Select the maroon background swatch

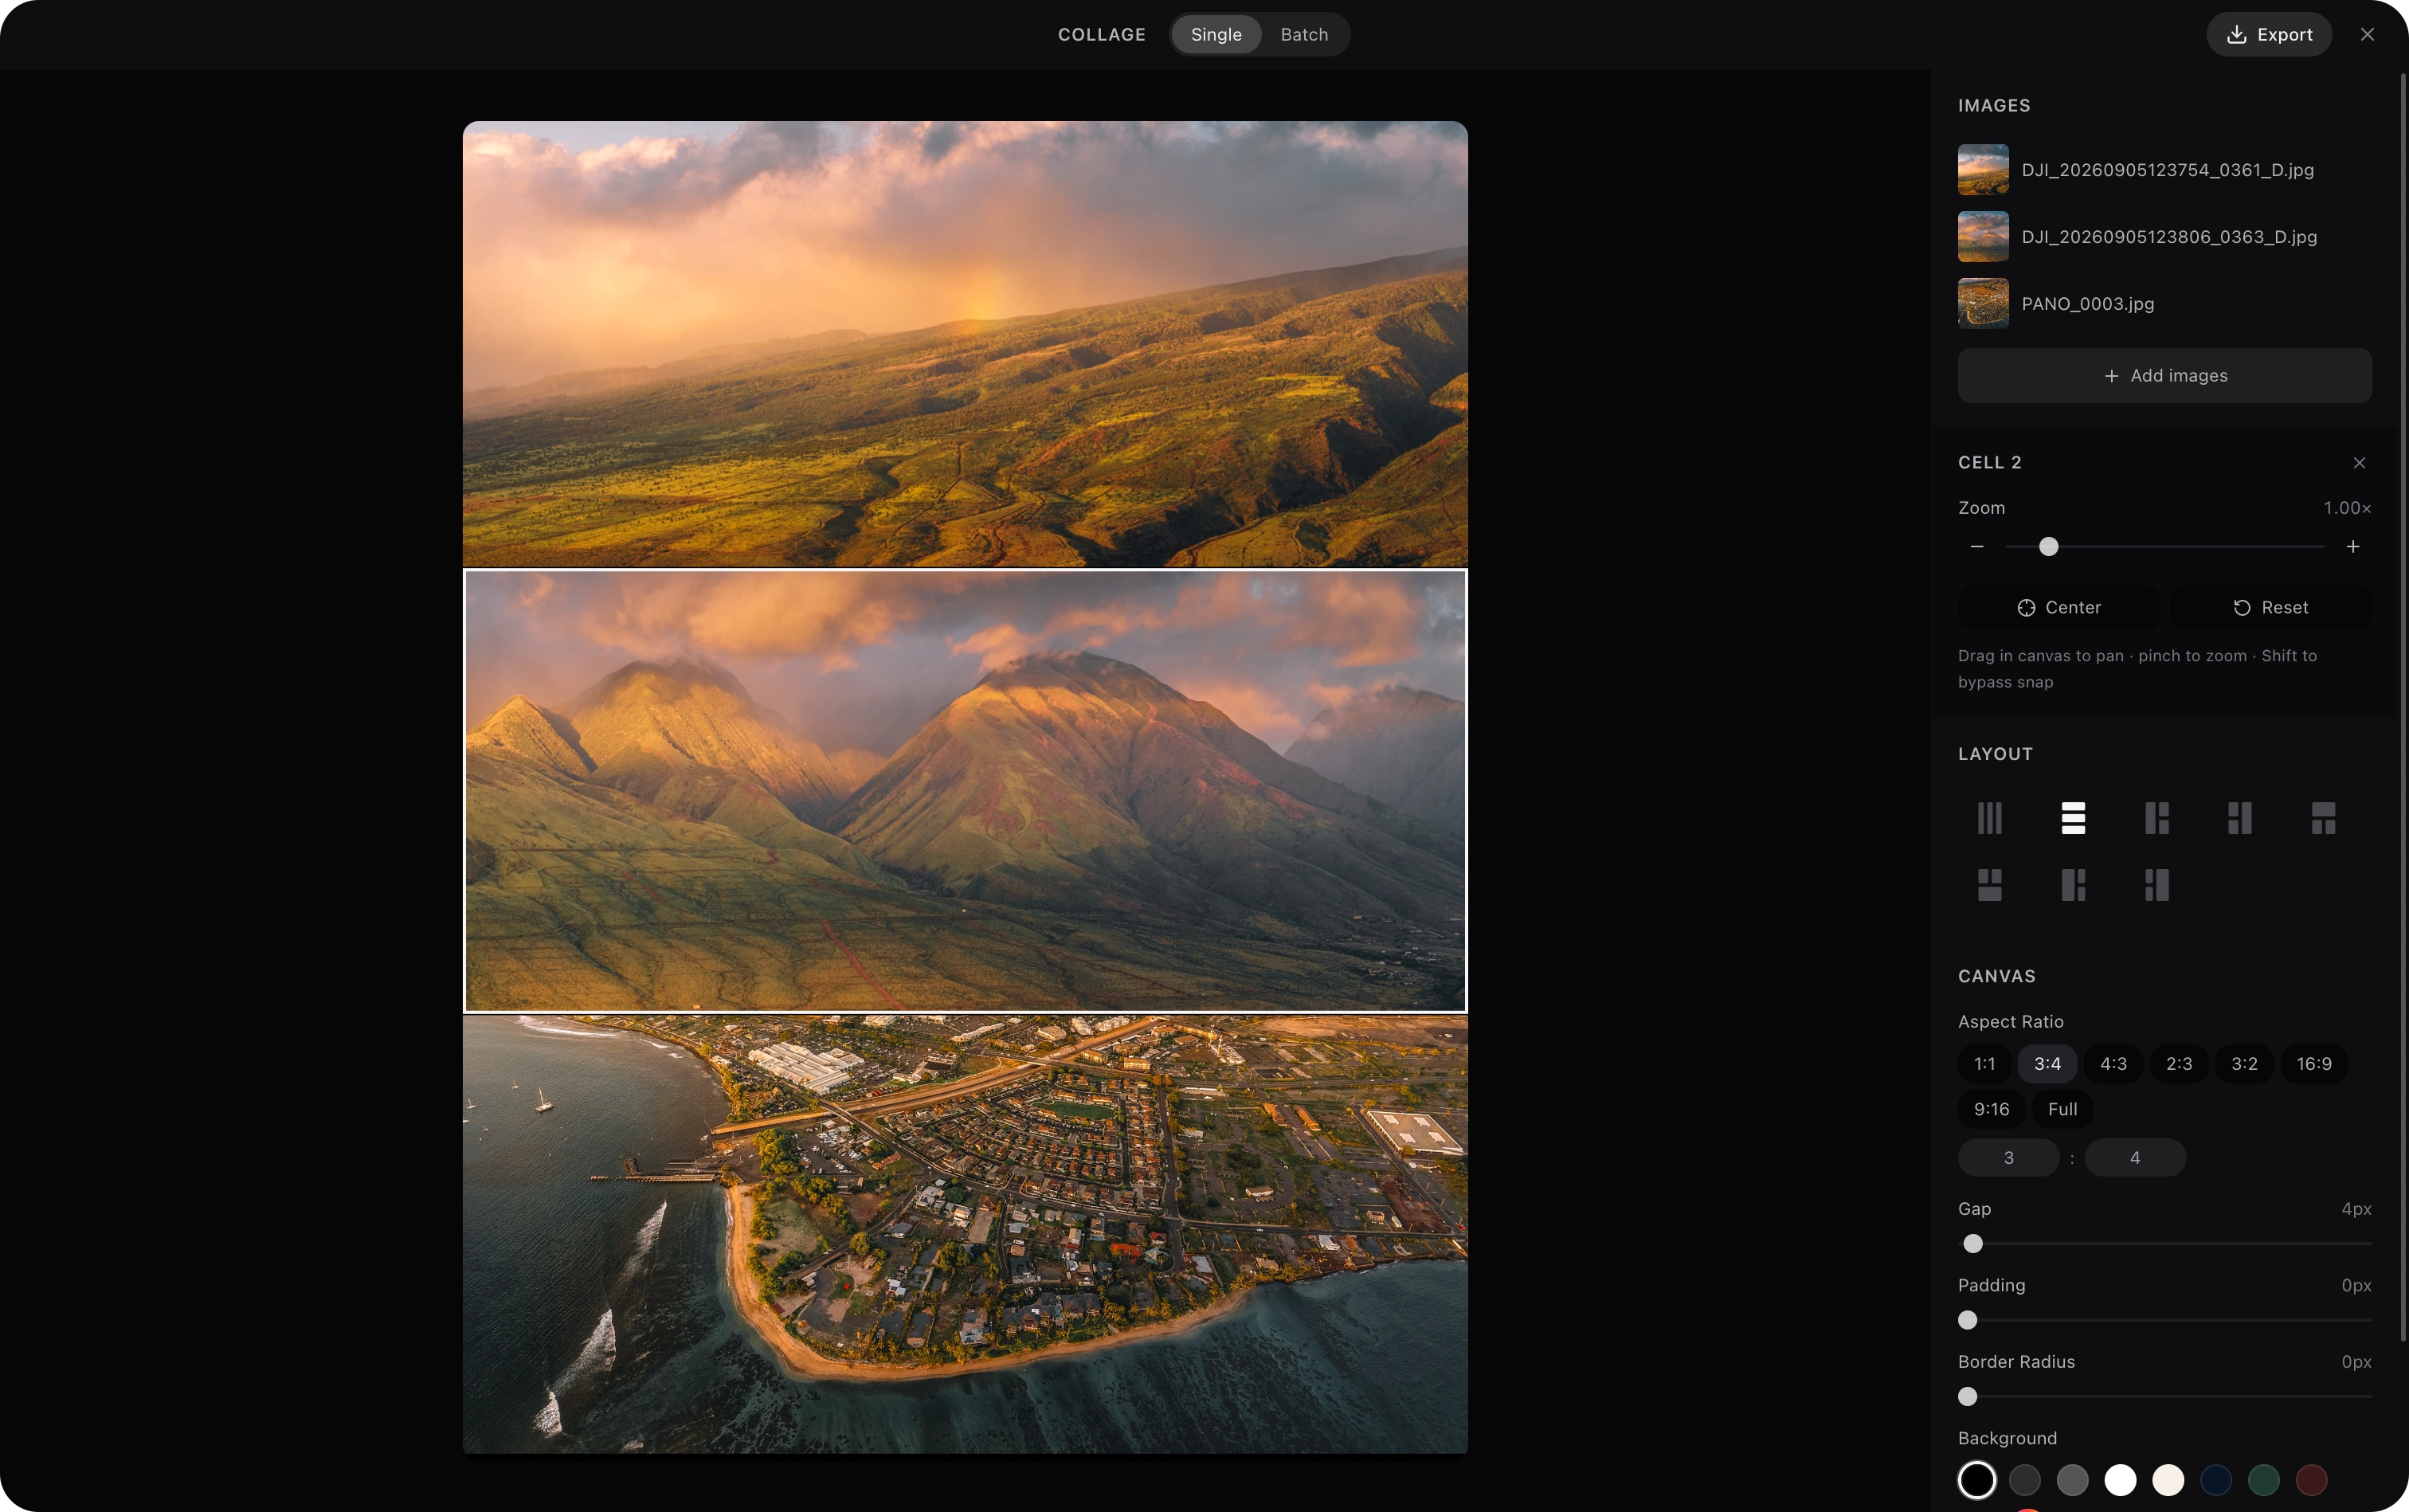(2311, 1480)
